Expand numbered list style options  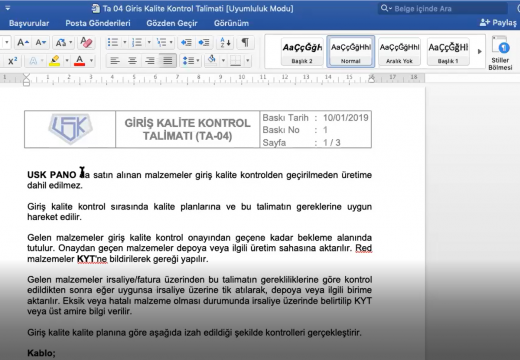click(149, 42)
